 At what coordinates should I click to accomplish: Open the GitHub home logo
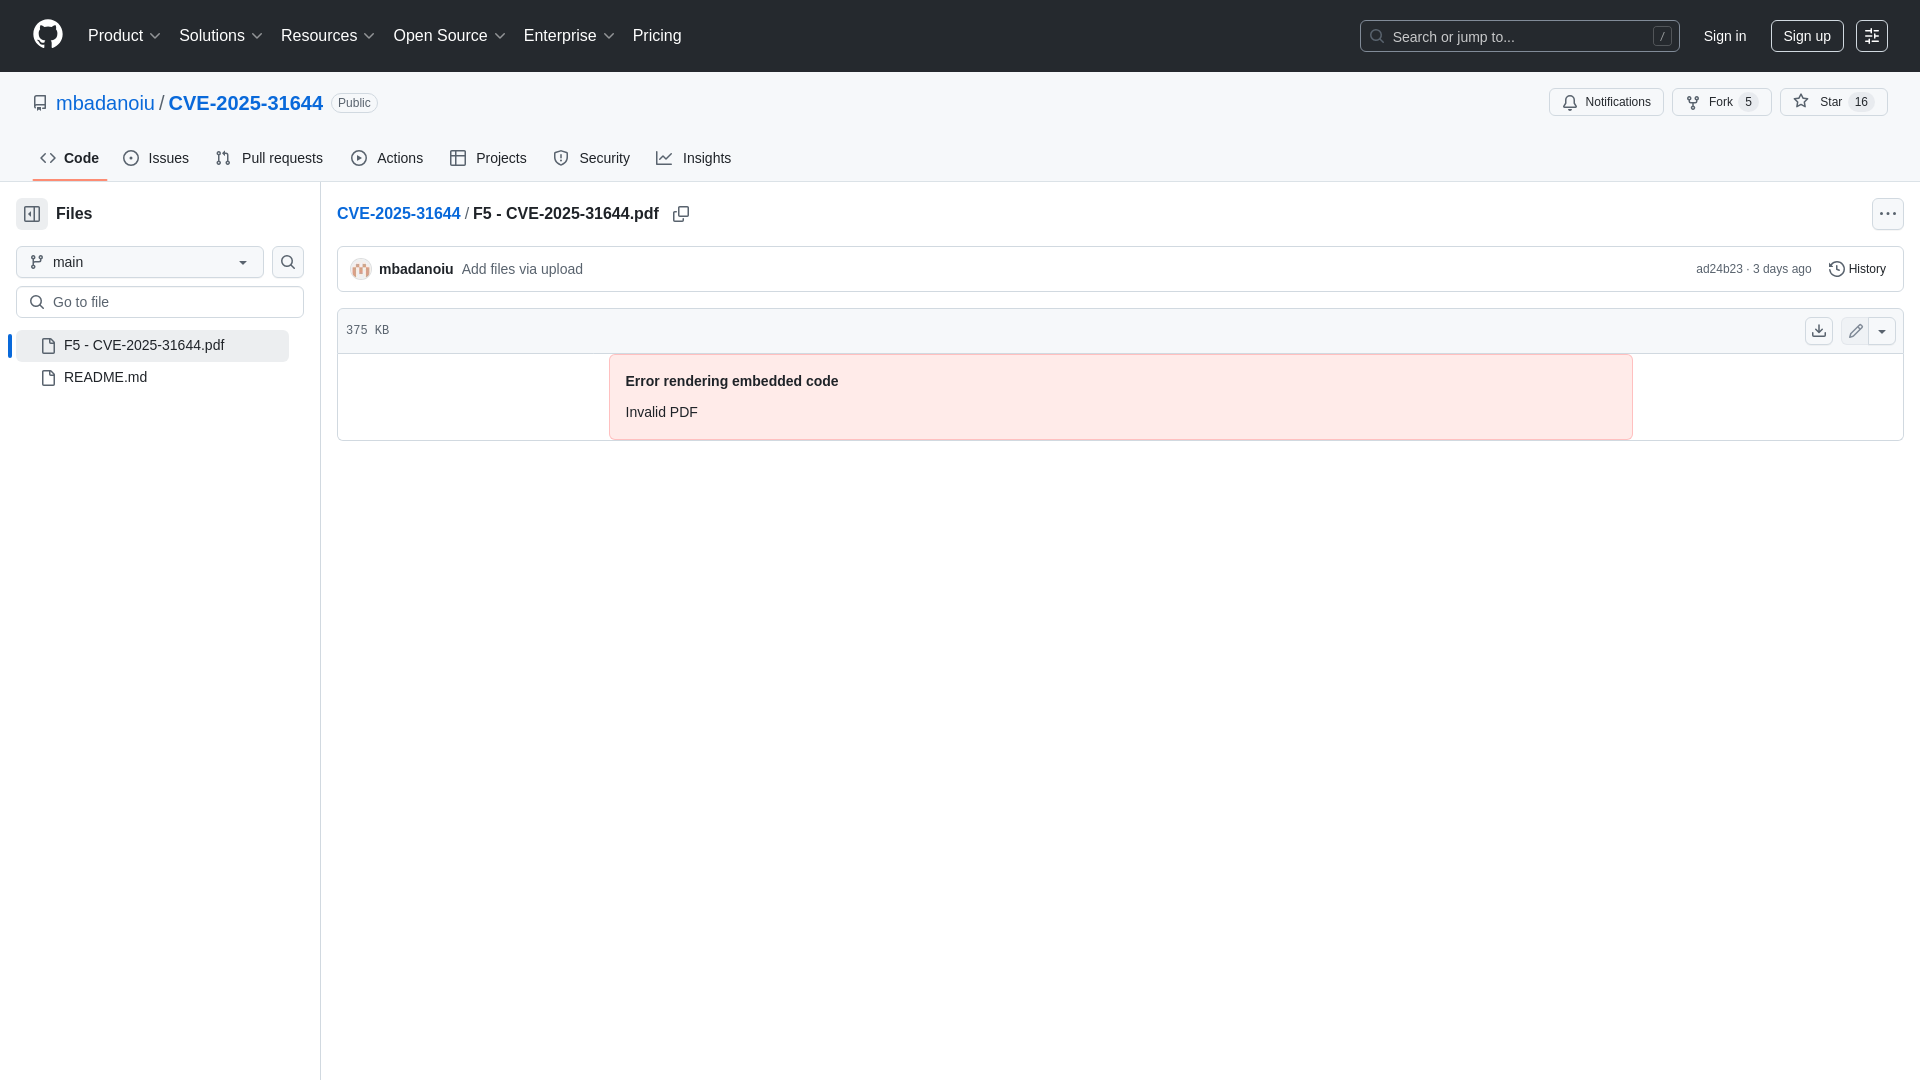(48, 35)
